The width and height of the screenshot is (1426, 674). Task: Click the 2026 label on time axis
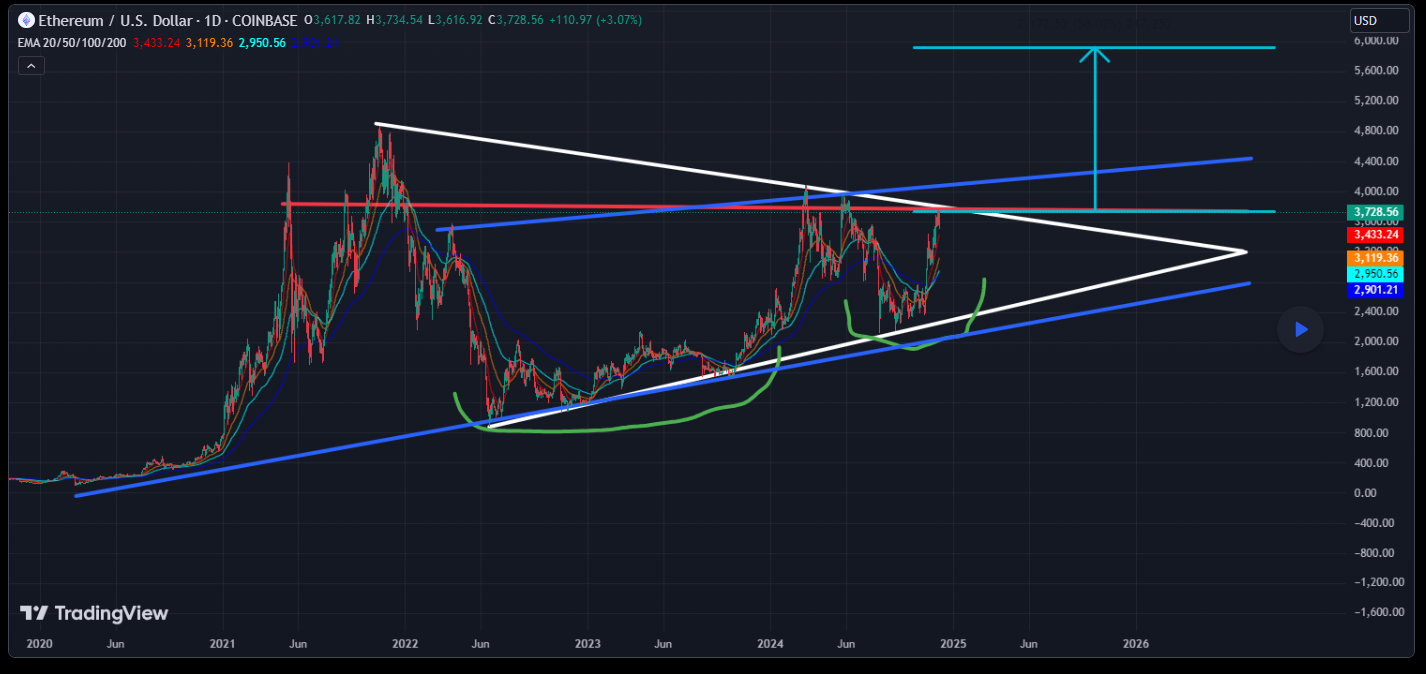click(x=1135, y=644)
